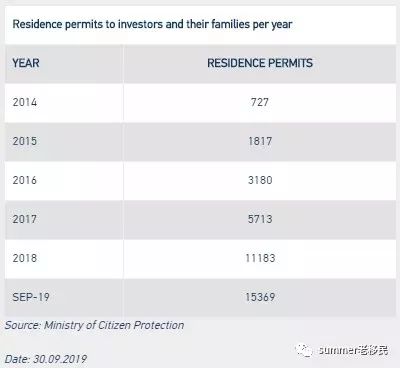Select the table title about residence permits
400x368 pixels.
[152, 24]
